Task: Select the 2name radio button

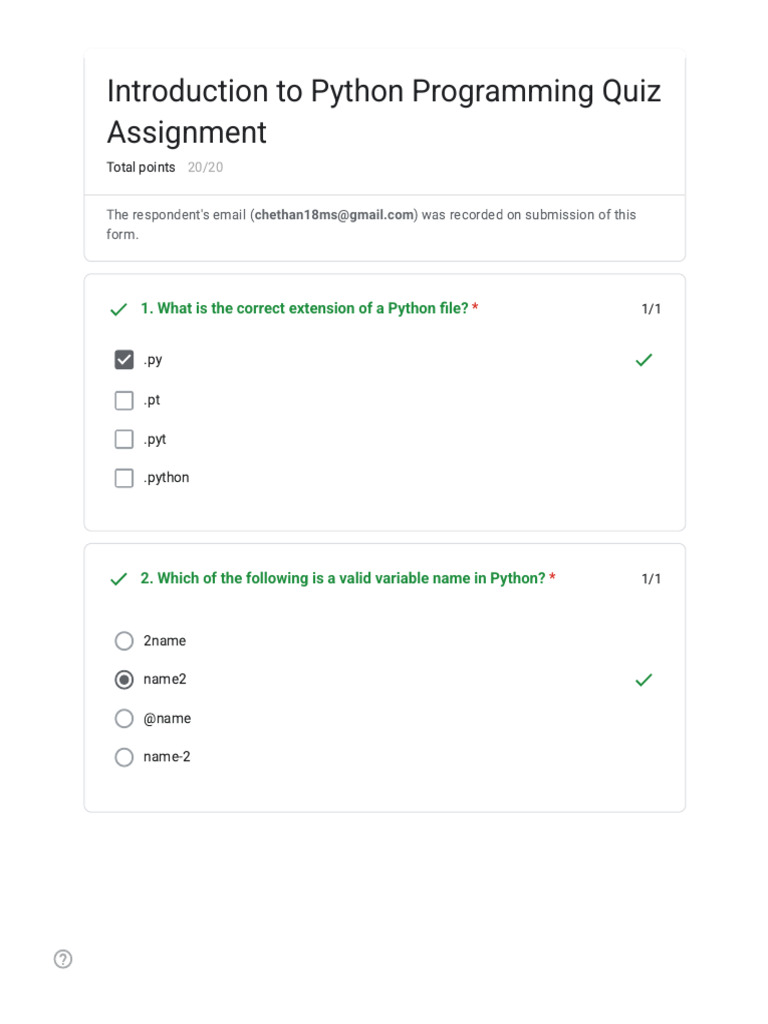Action: point(124,641)
